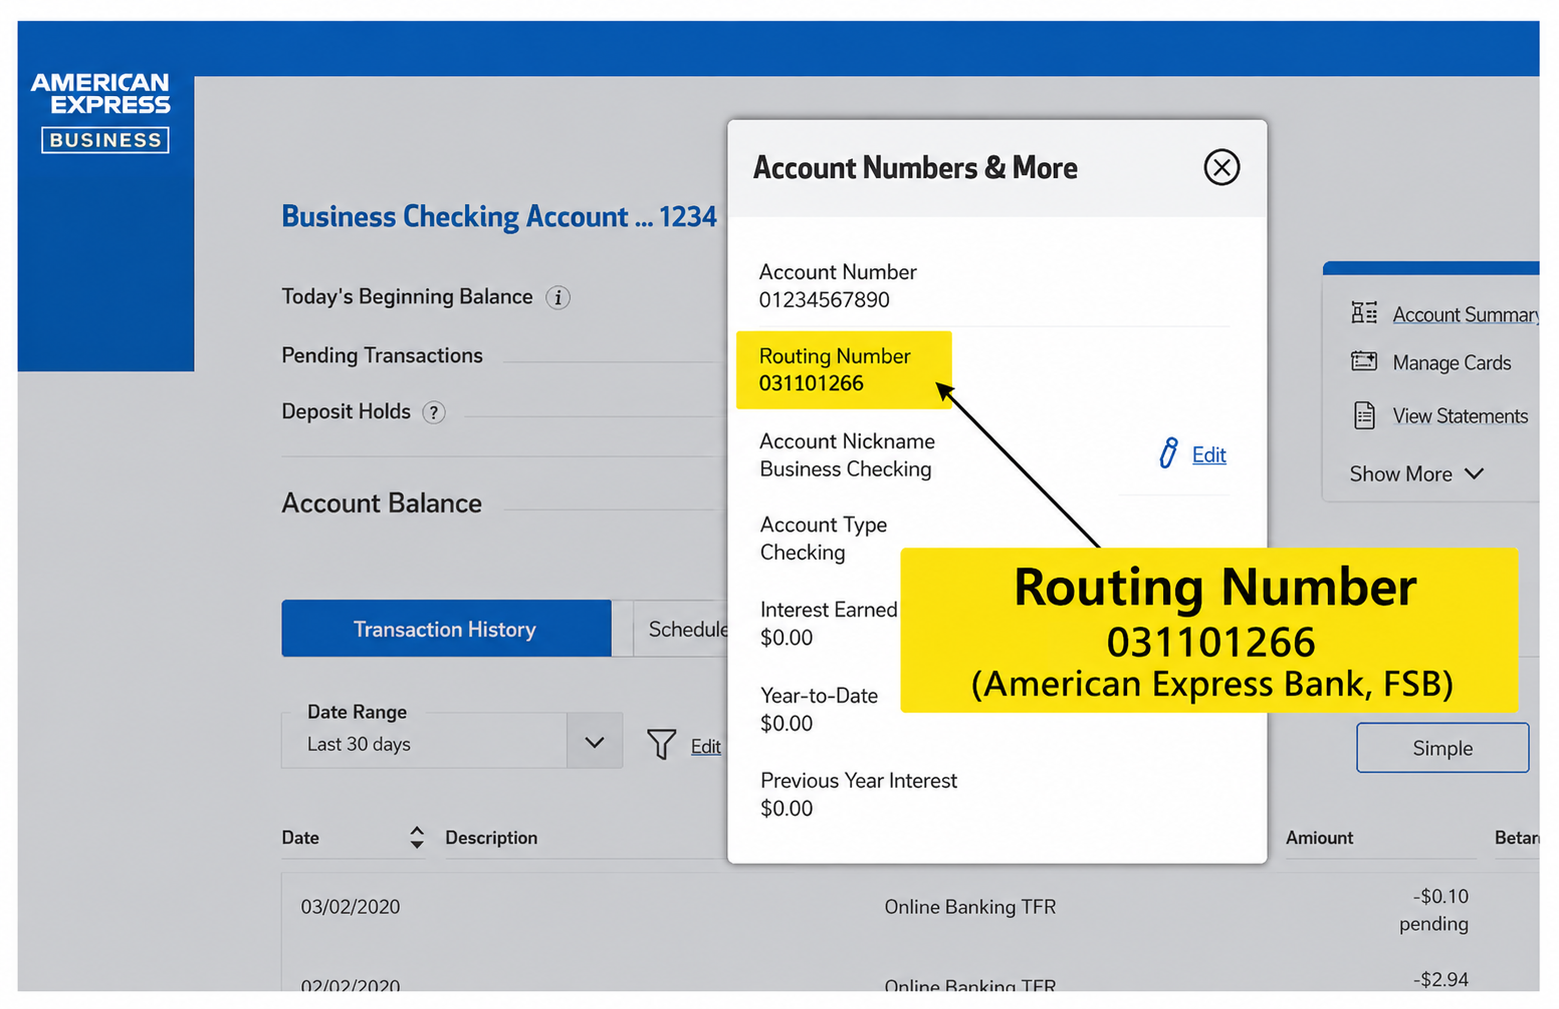Click the filter funnel icon

point(661,743)
